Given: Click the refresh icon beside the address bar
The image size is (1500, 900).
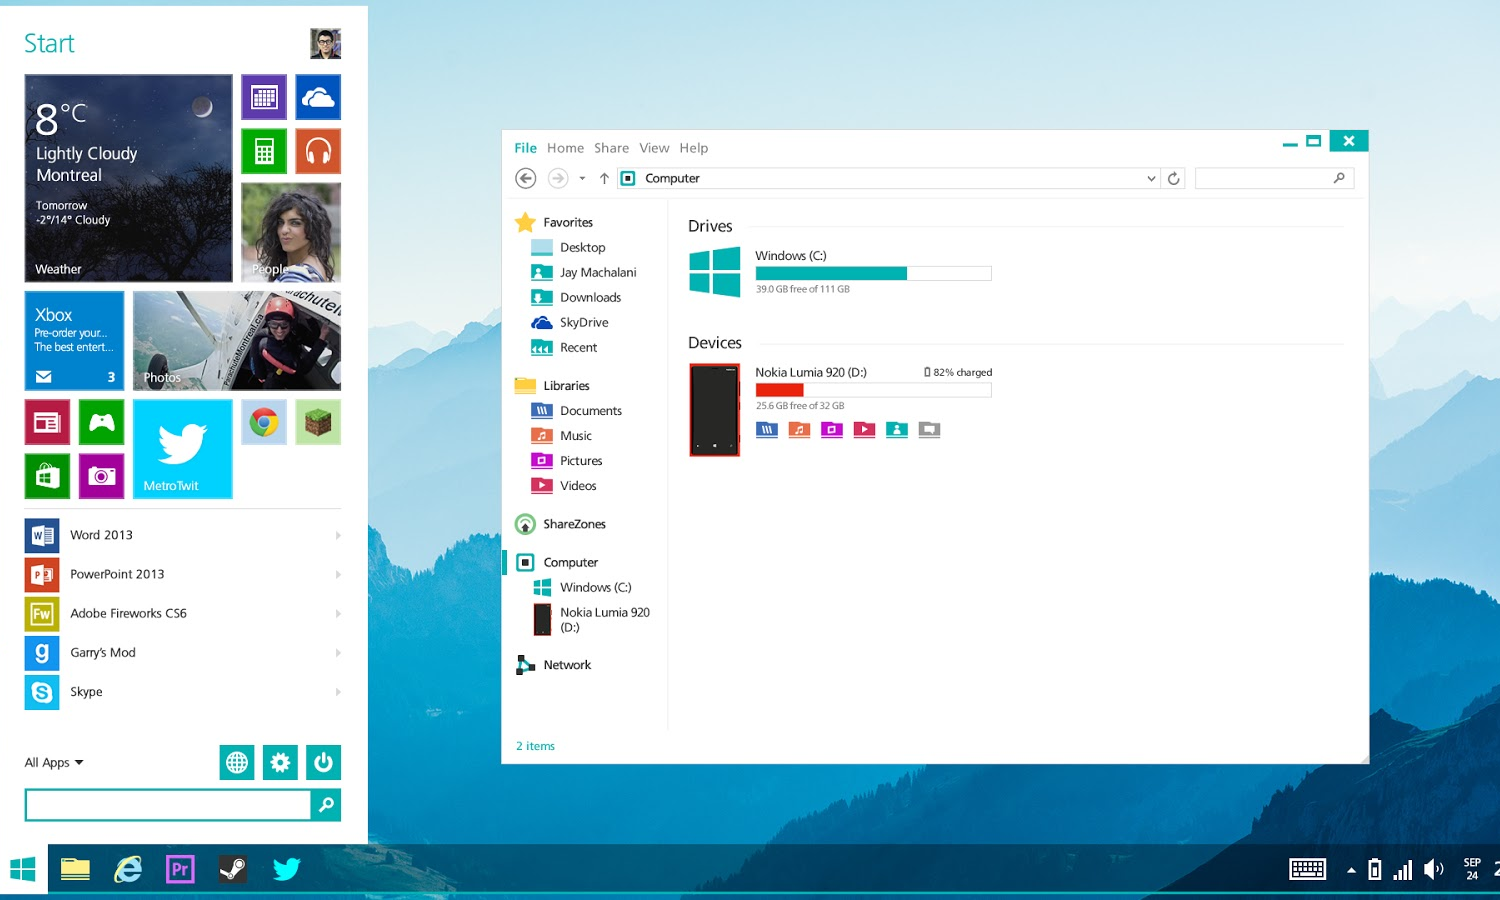Looking at the screenshot, I should pyautogui.click(x=1174, y=179).
